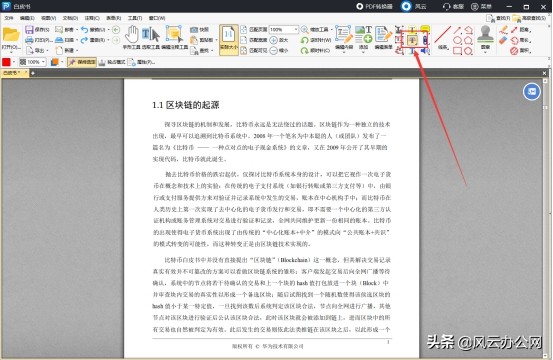Viewport: 553px width, 360px height.
Task: Click the Snapshot (快照) camera icon
Action: (x=194, y=30)
